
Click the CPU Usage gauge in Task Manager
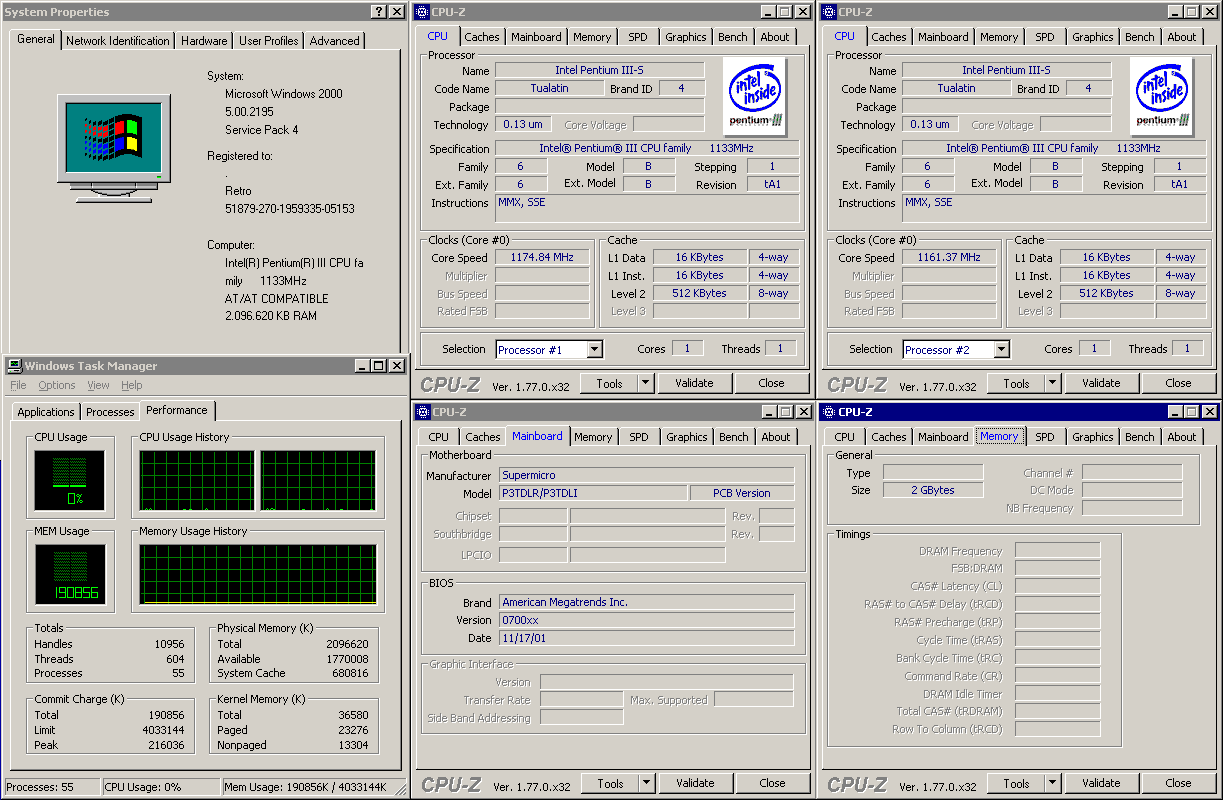[x=69, y=481]
